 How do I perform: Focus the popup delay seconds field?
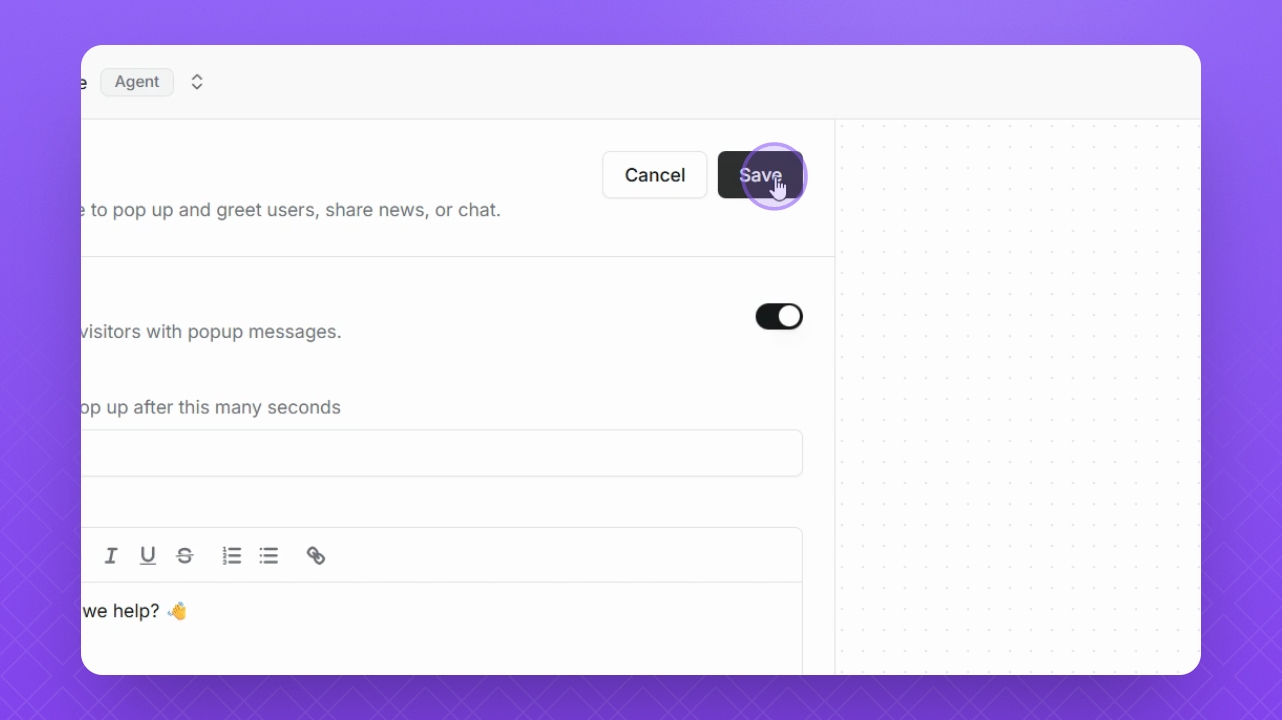(442, 453)
